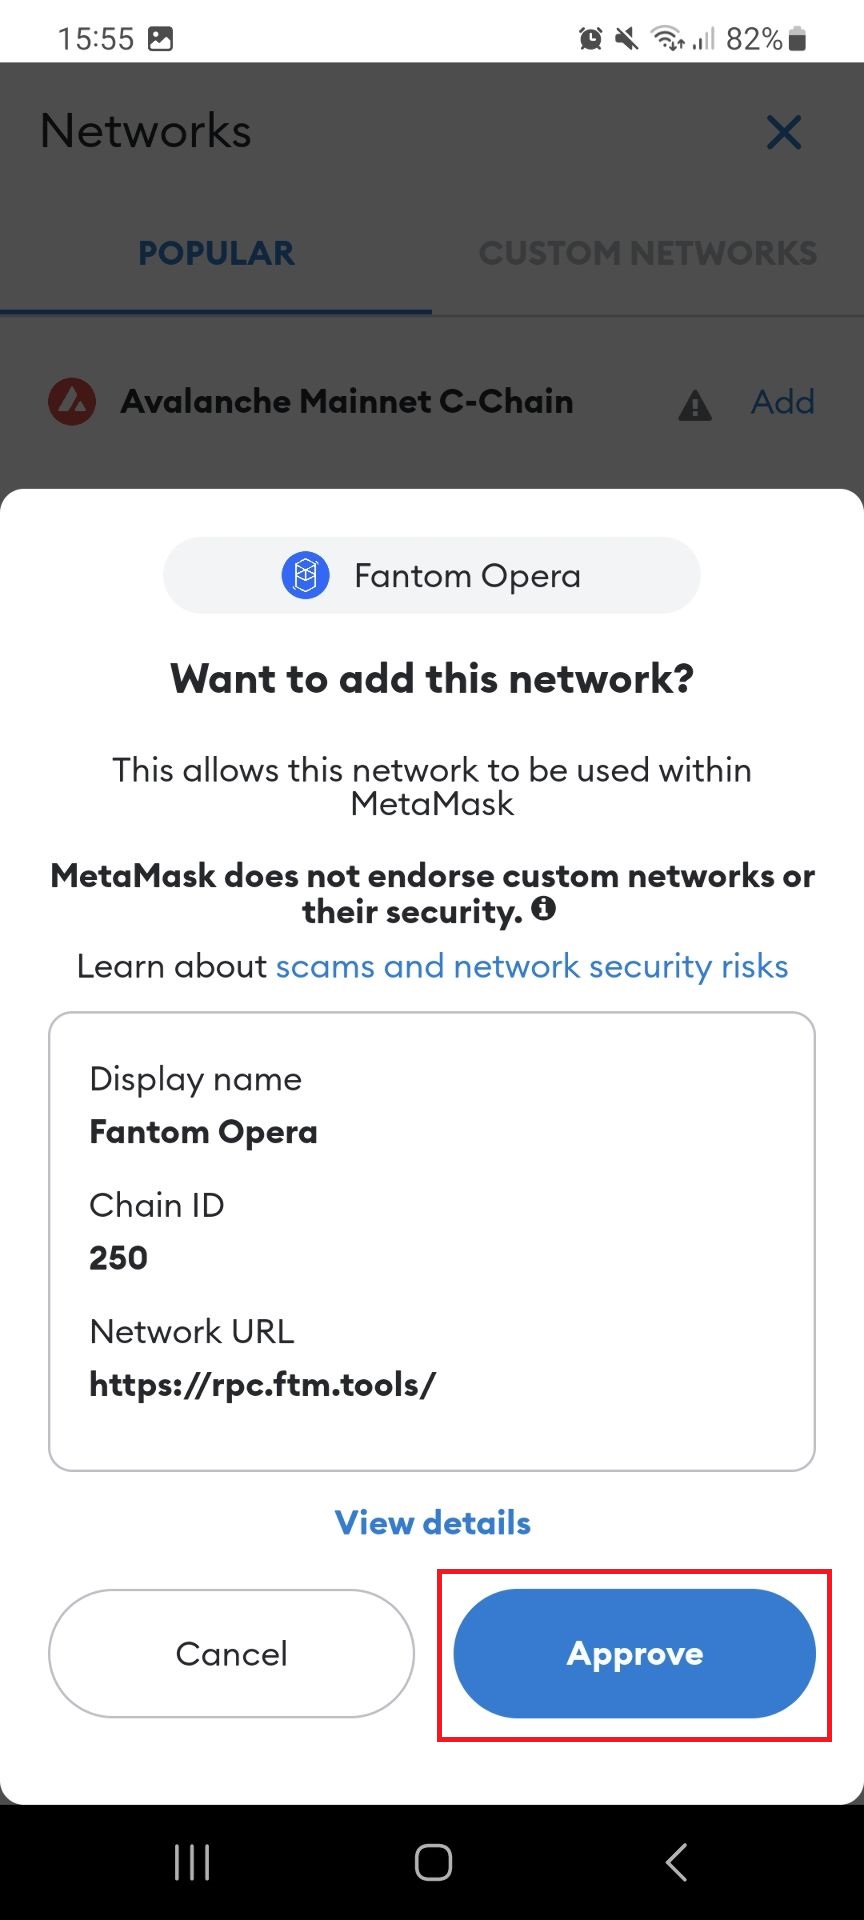This screenshot has width=864, height=1920.
Task: Tap the Android home navigation button
Action: tap(432, 1862)
